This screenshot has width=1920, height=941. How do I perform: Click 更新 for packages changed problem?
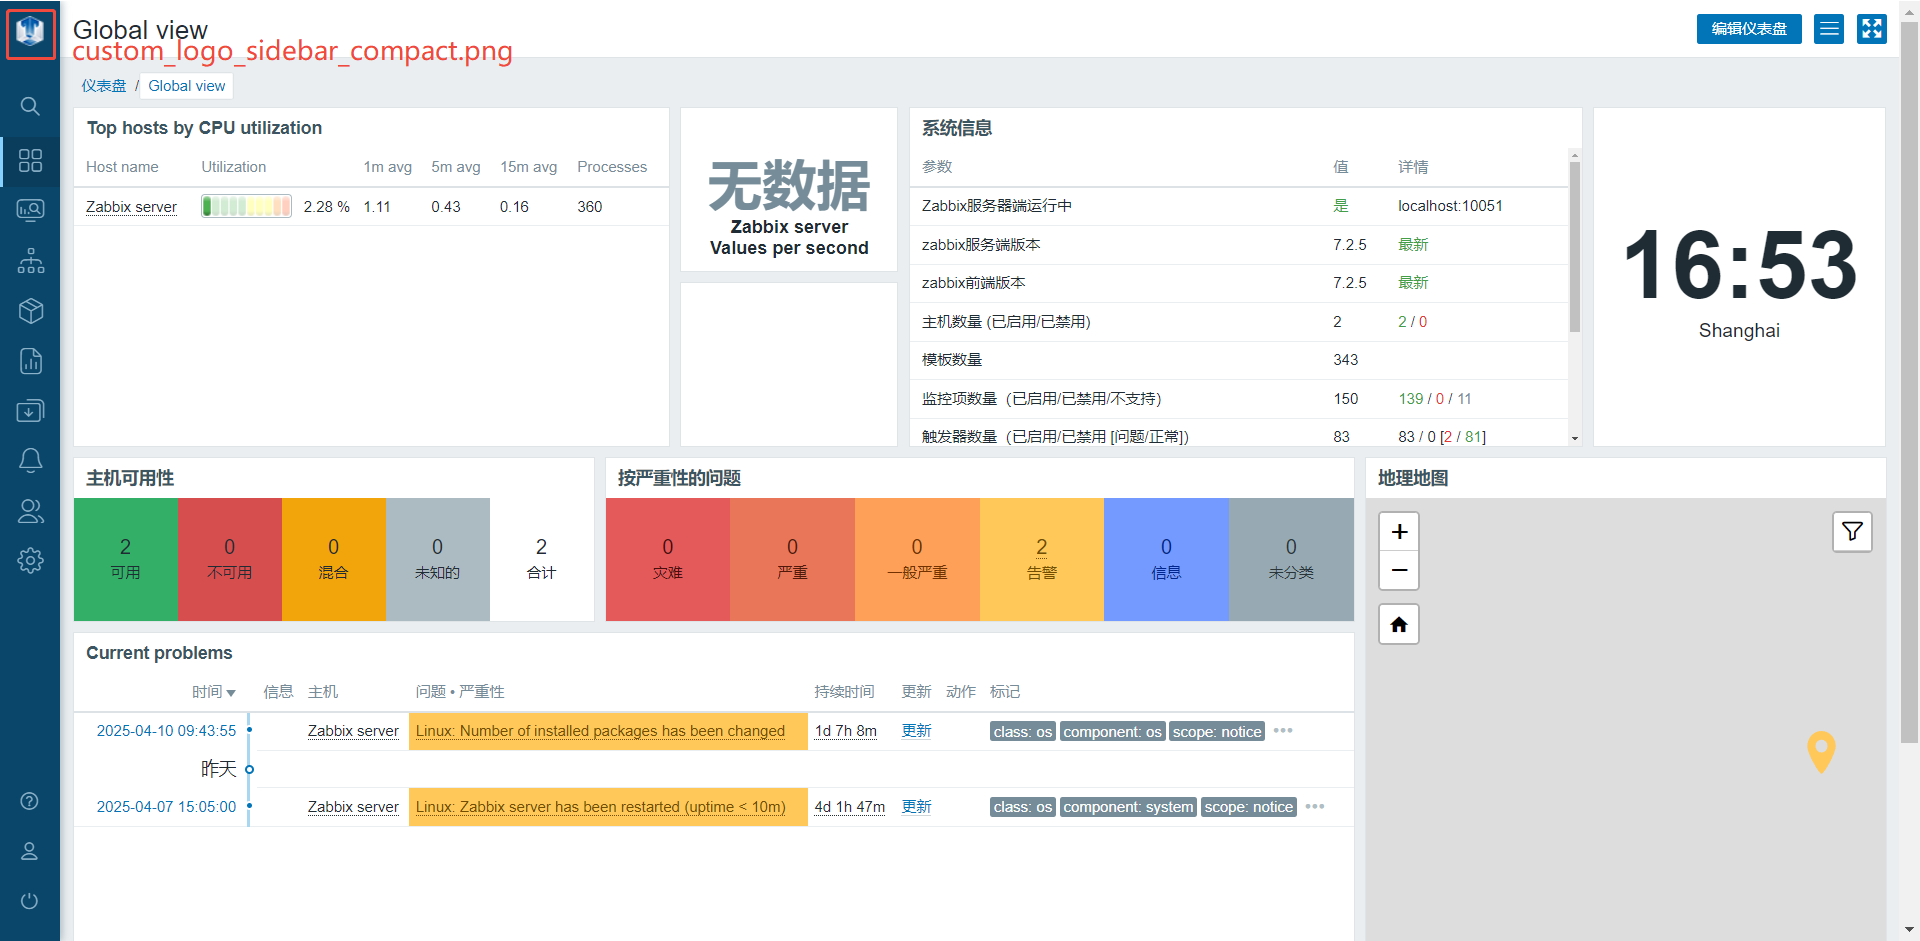(x=916, y=731)
